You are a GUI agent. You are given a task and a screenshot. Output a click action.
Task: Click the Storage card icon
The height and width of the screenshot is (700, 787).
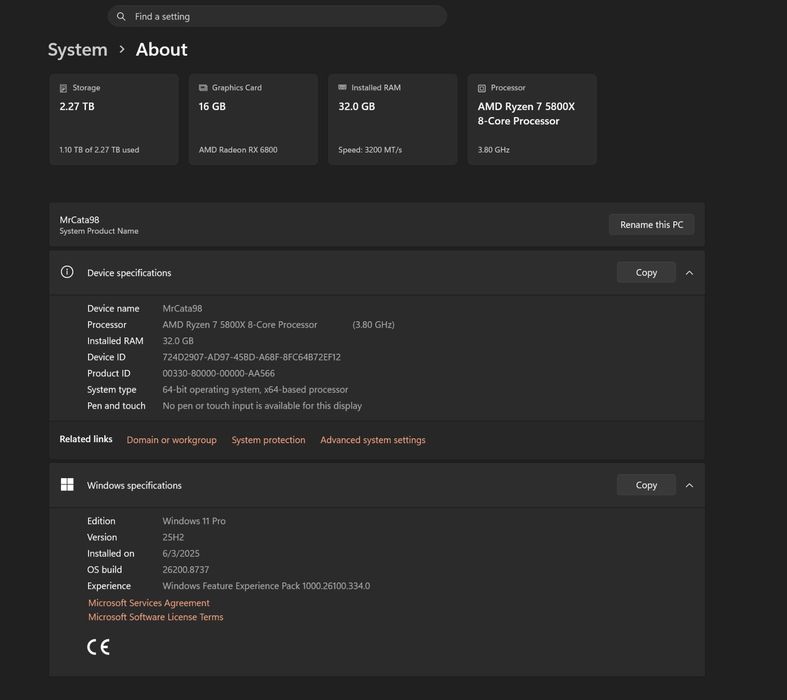pyautogui.click(x=63, y=88)
